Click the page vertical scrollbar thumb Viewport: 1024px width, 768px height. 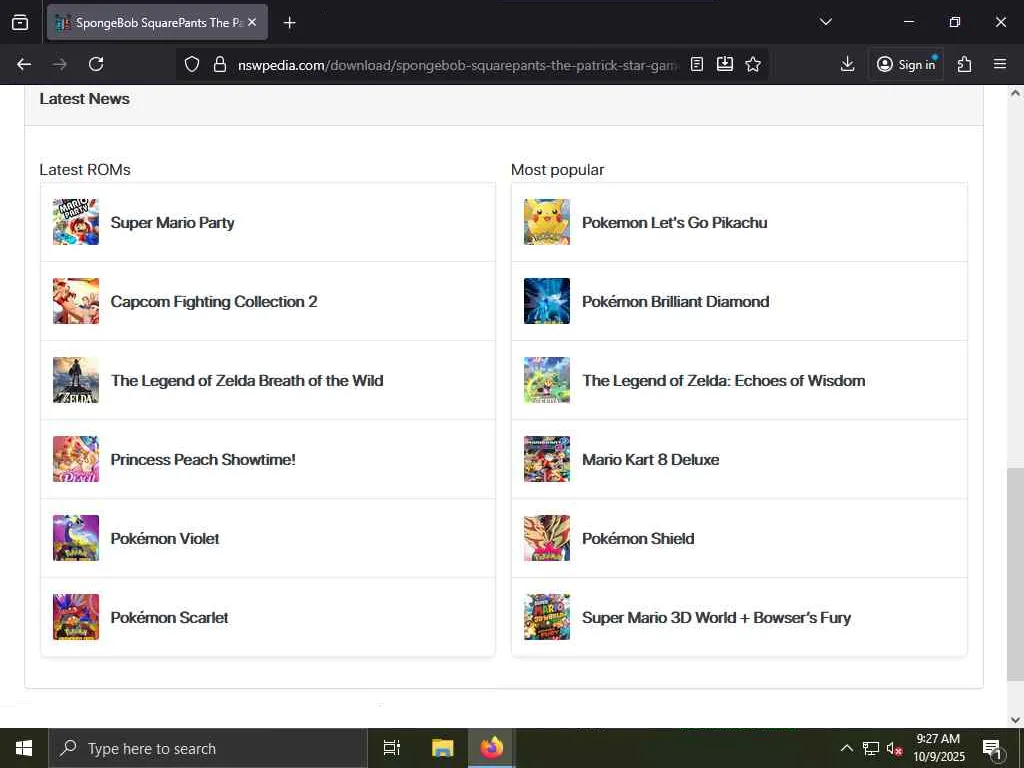click(1015, 575)
